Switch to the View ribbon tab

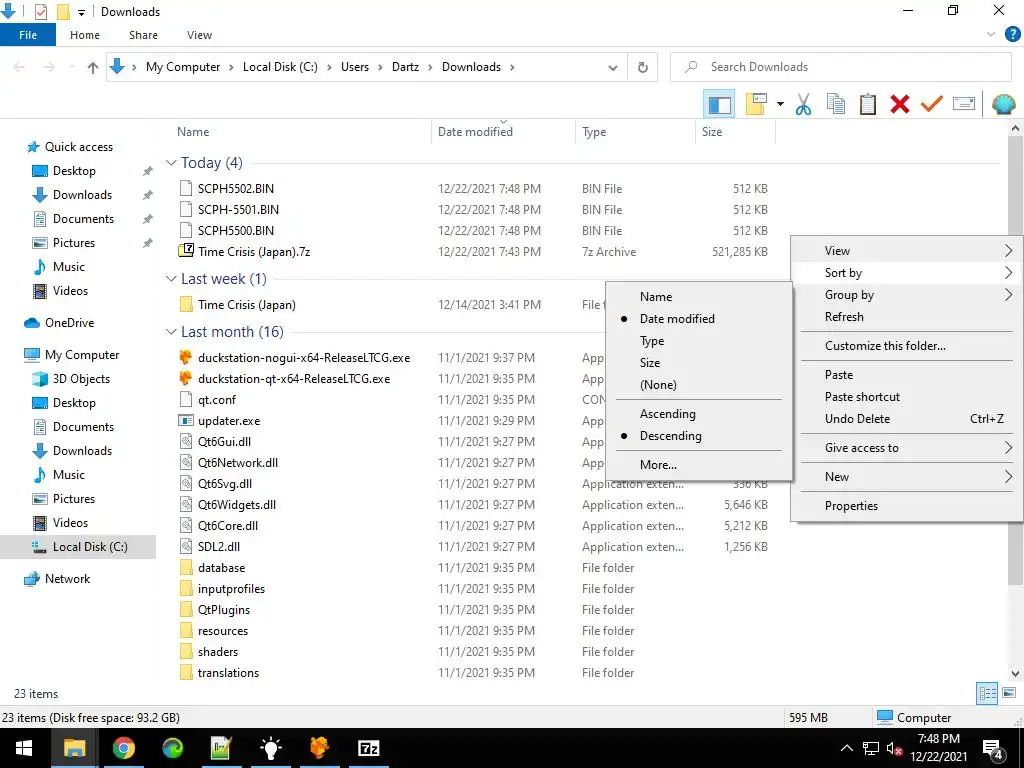[x=199, y=35]
